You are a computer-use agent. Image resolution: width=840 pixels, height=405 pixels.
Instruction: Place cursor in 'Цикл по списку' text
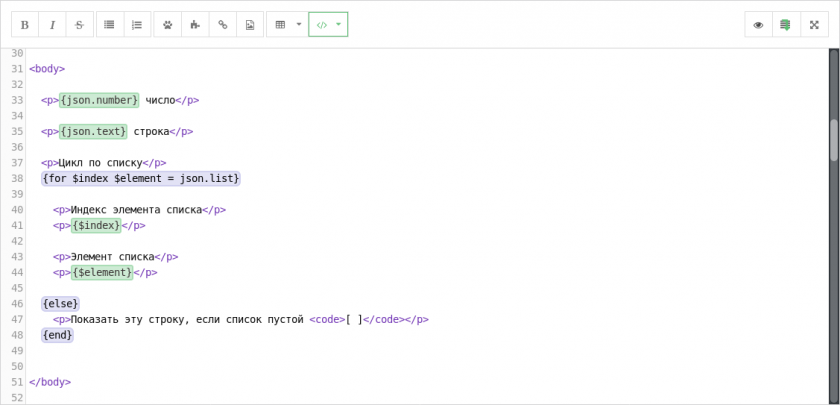click(100, 163)
